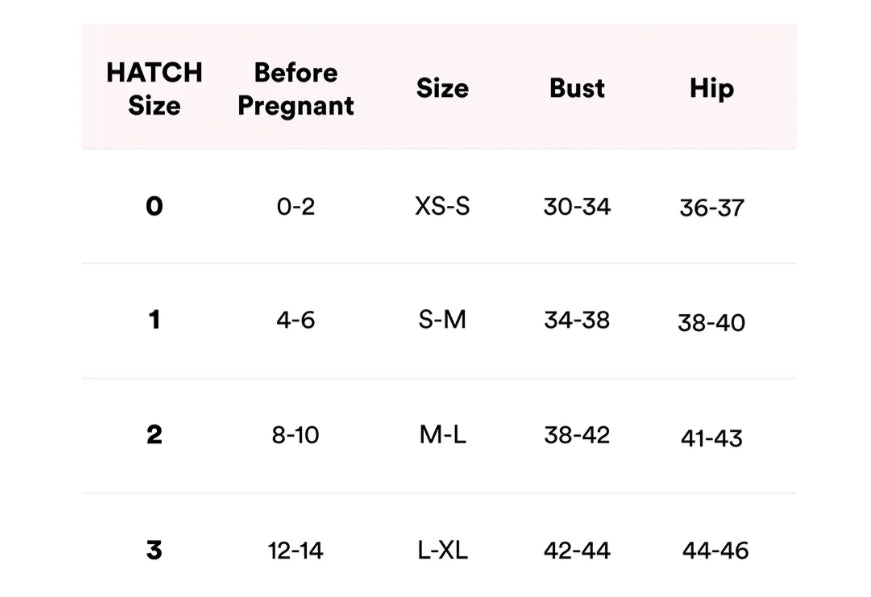This screenshot has width=871, height=597.
Task: Click the 8-10 before pregnant cell
Action: tap(295, 435)
